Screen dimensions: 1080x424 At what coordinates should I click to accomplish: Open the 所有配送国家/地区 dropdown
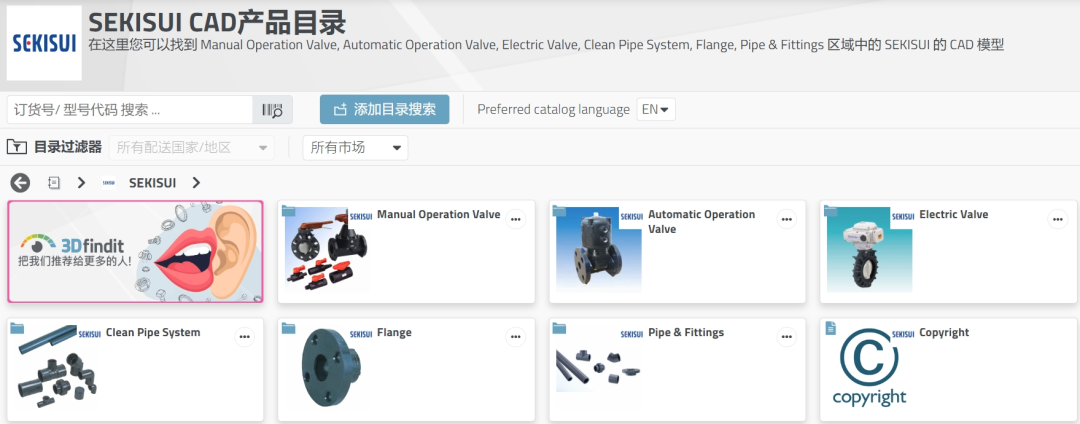[191, 148]
